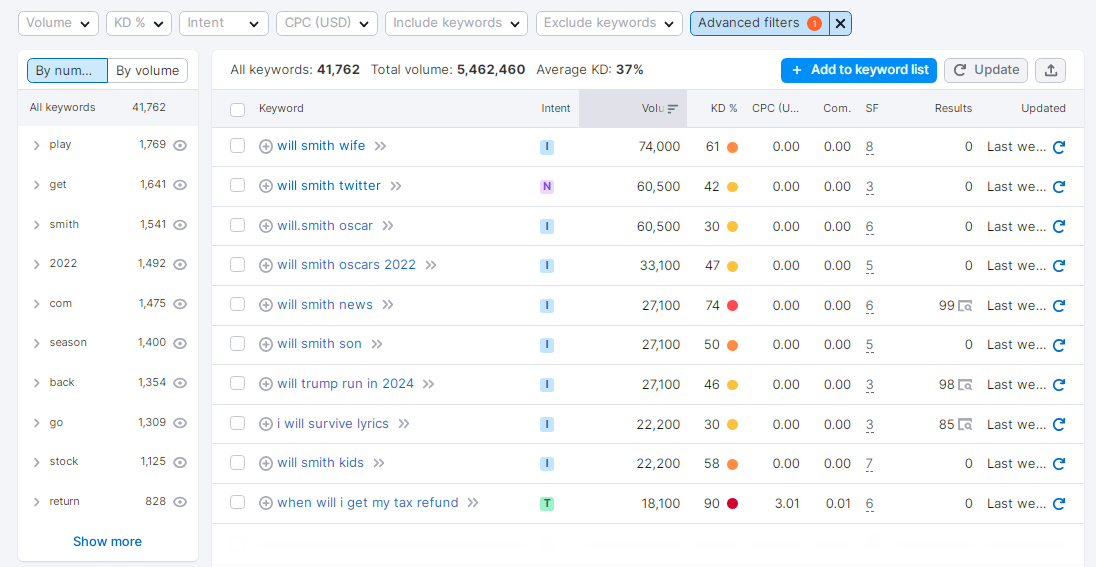Open will smith son keyword link
Image resolution: width=1096 pixels, height=567 pixels.
pos(319,344)
